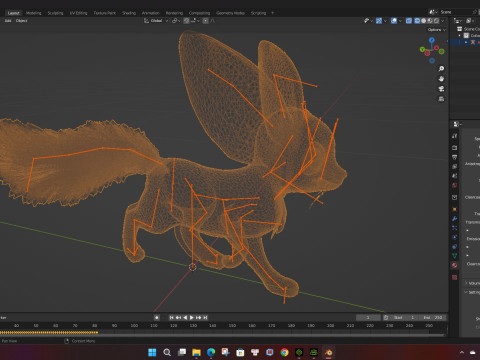This screenshot has width=480, height=360.
Task: Click the current frame number field
Action: [x=368, y=318]
